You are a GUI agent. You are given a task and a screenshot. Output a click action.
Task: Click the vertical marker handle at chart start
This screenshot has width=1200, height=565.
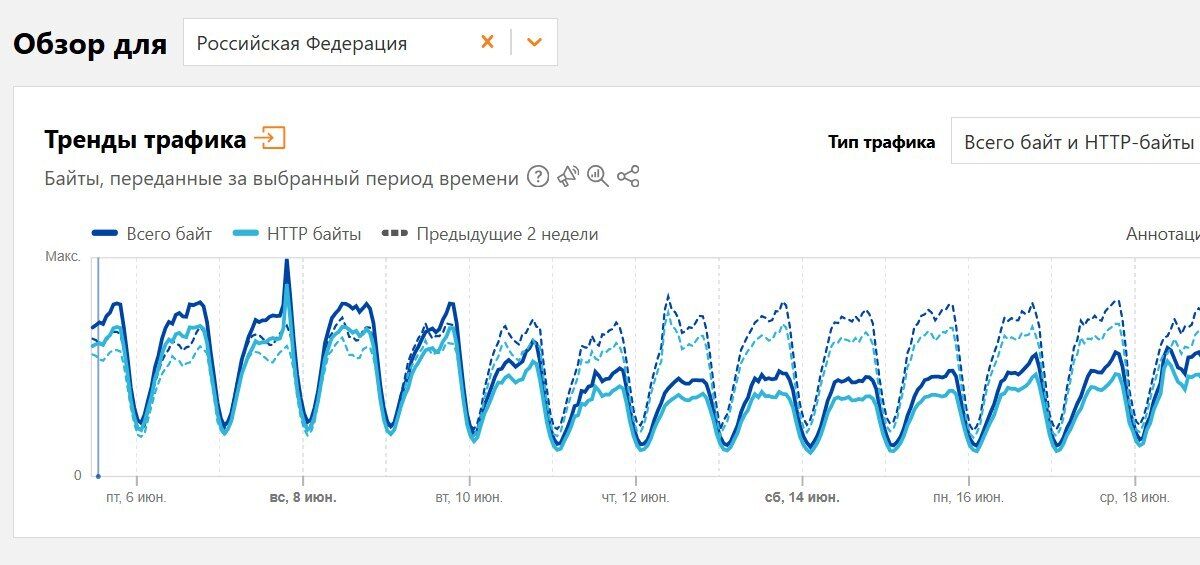[x=97, y=476]
